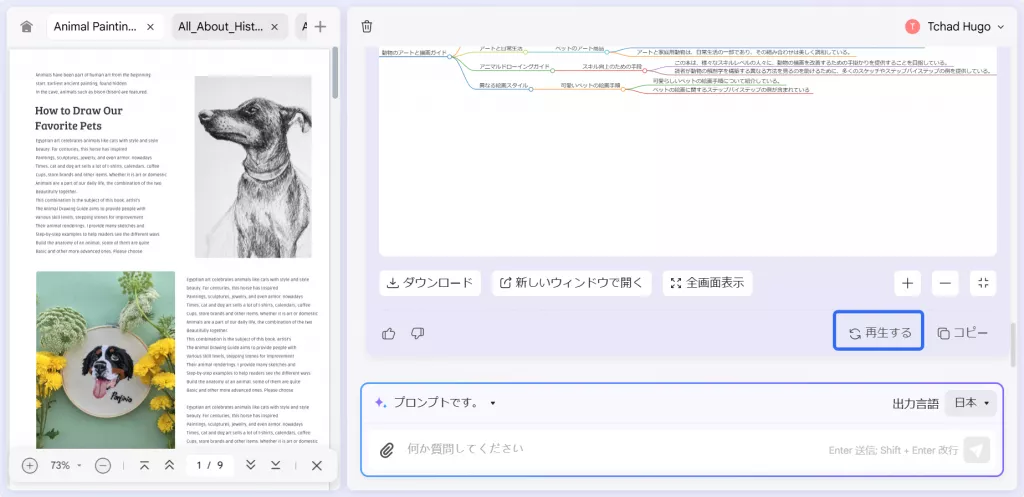The image size is (1024, 497).
Task: Click the ペットのアート node
Action: point(579,49)
